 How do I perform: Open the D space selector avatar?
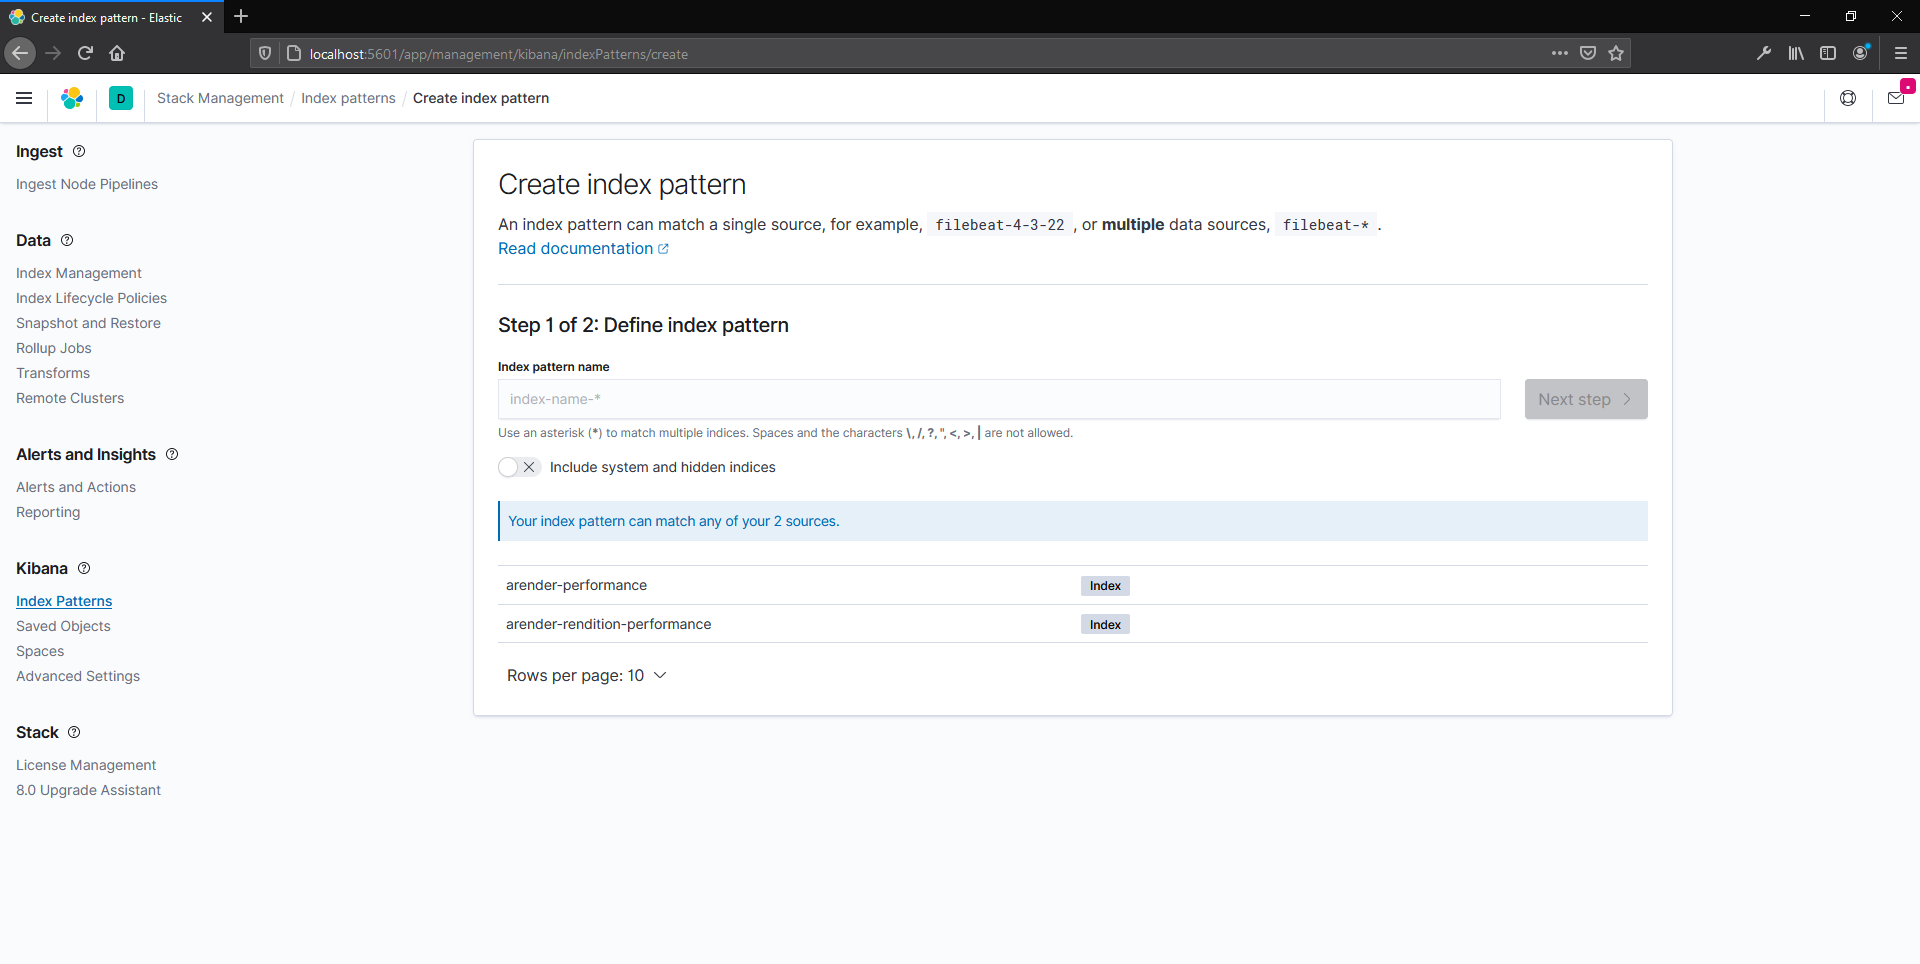121,98
